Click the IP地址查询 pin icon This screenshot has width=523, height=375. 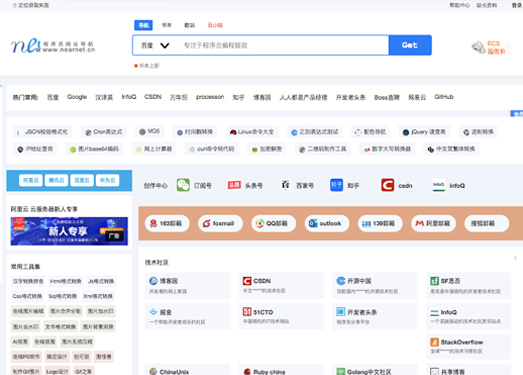(20, 149)
